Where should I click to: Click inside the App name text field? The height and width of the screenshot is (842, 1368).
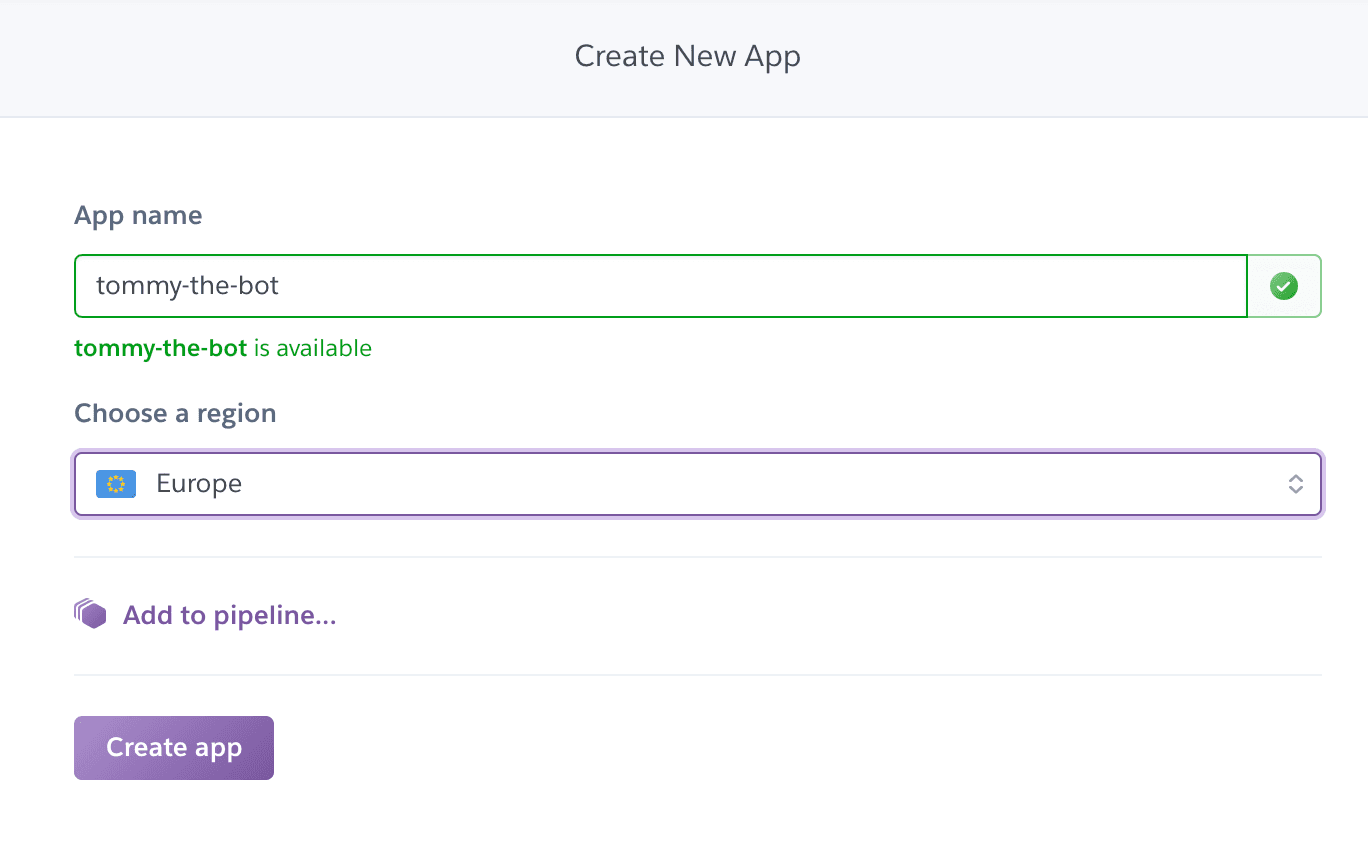coord(660,286)
